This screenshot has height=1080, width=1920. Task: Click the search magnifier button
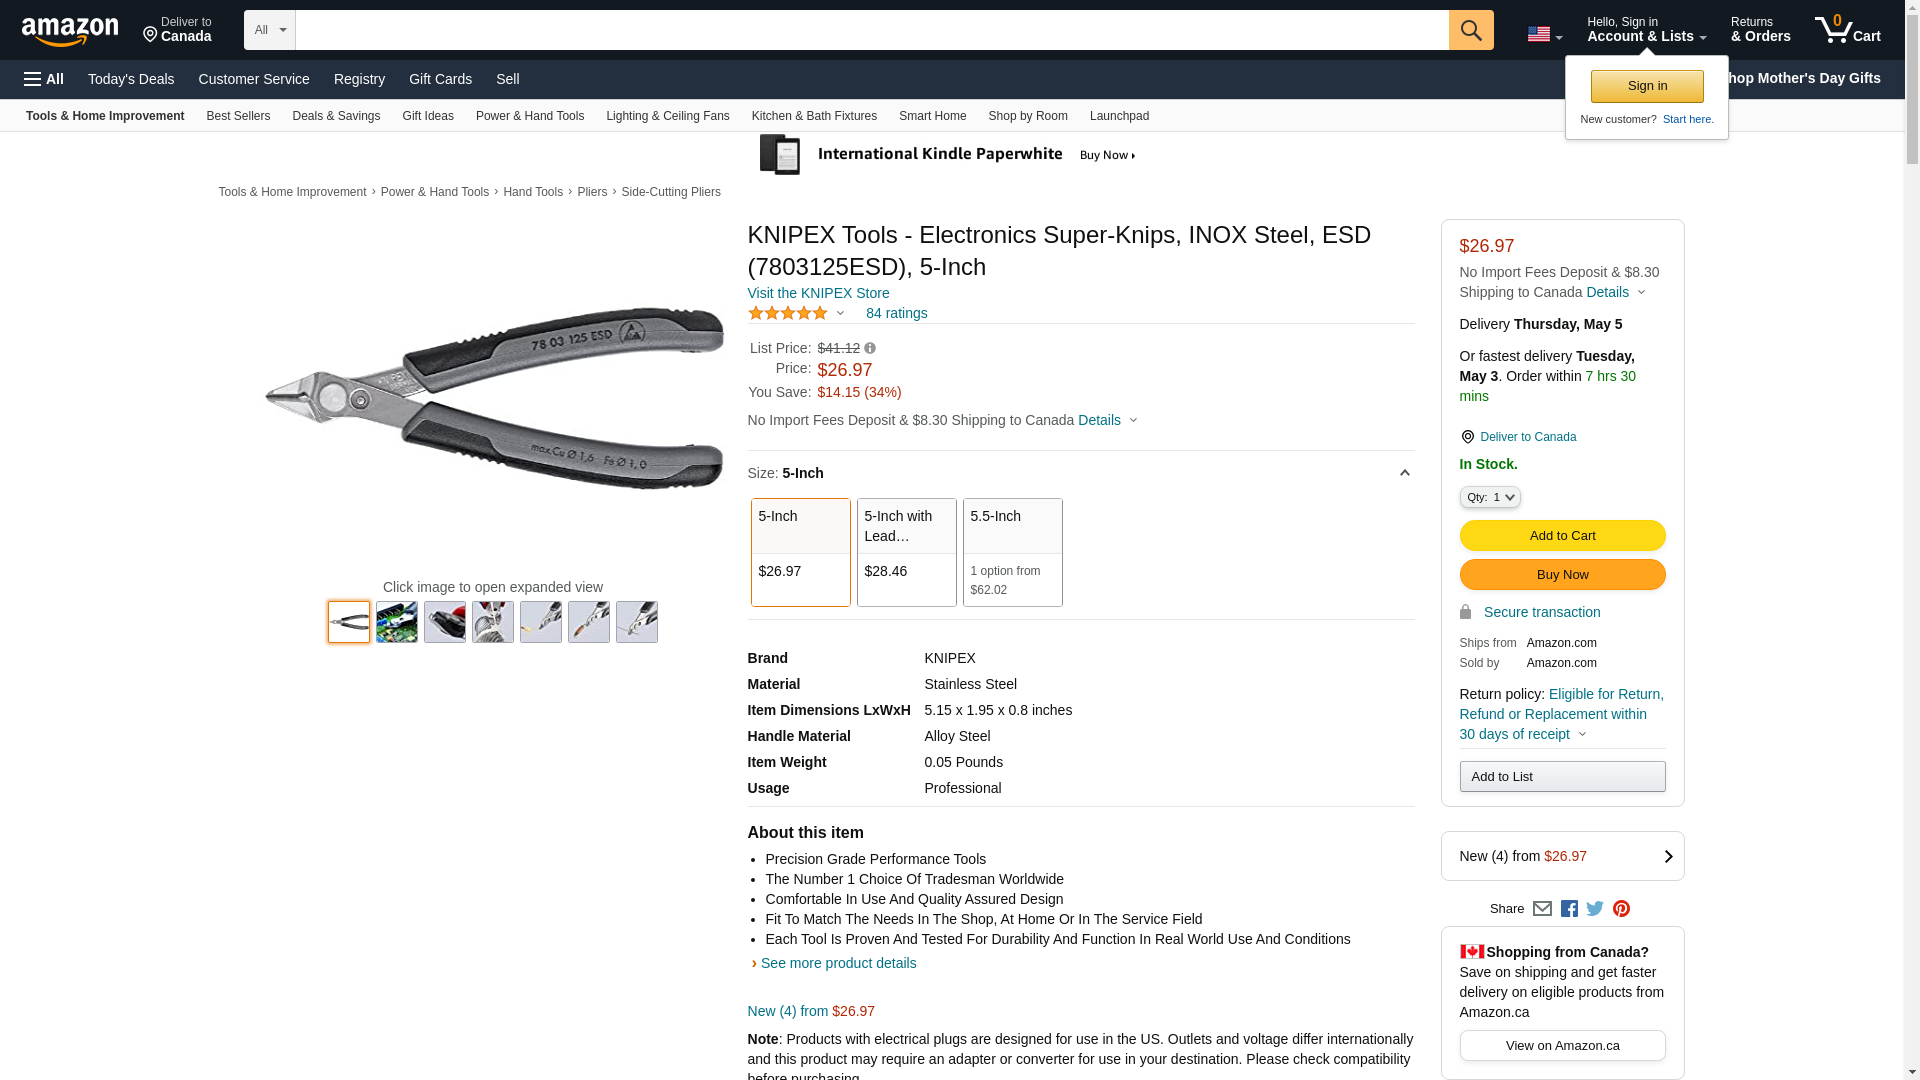[x=1471, y=30]
